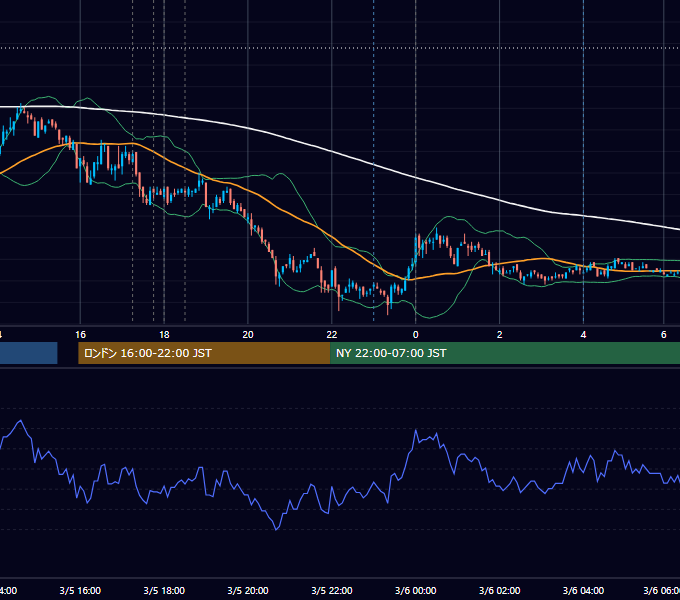
Task: Click the '18' hour label on the upper axis
Action: [x=164, y=335]
